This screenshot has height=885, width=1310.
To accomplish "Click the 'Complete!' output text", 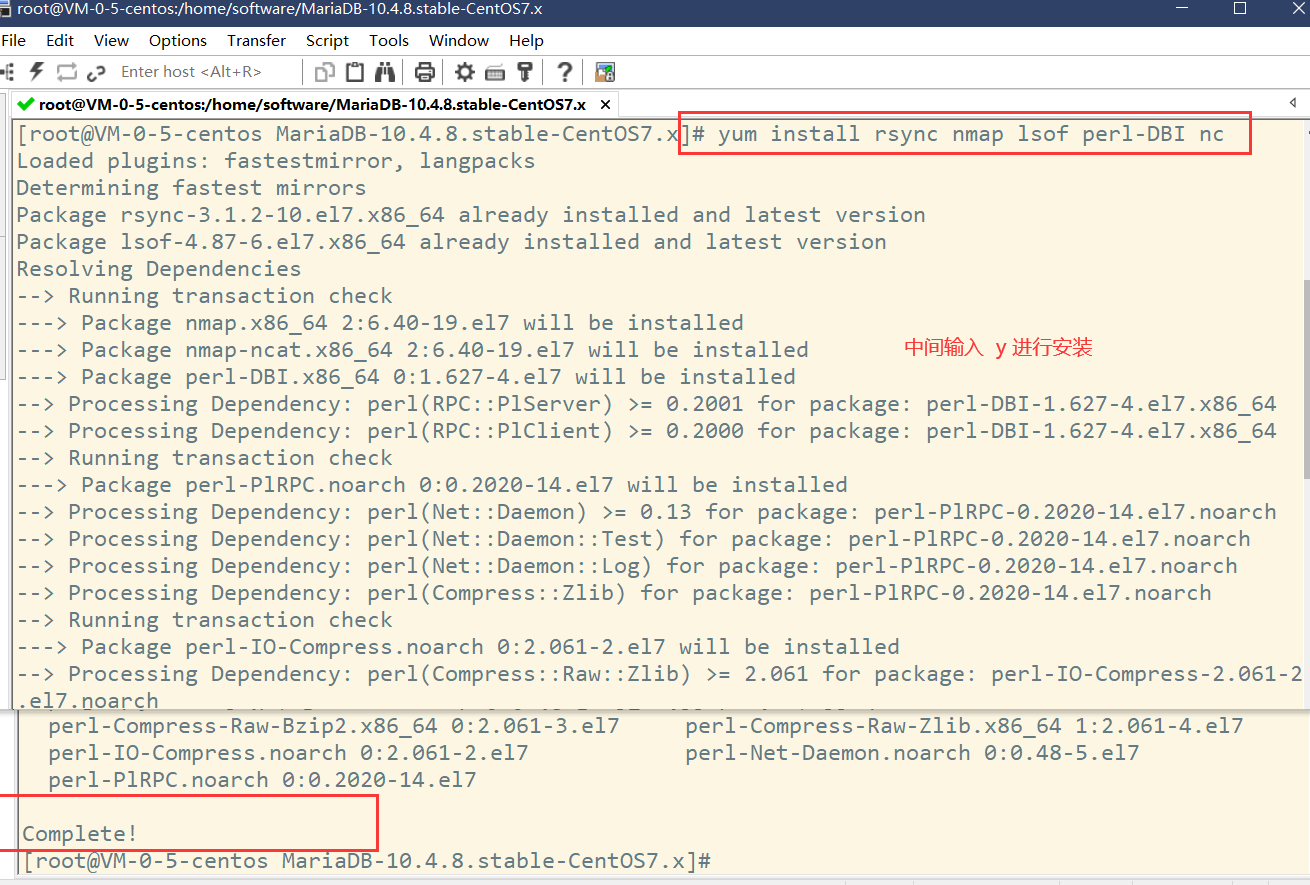I will [80, 833].
